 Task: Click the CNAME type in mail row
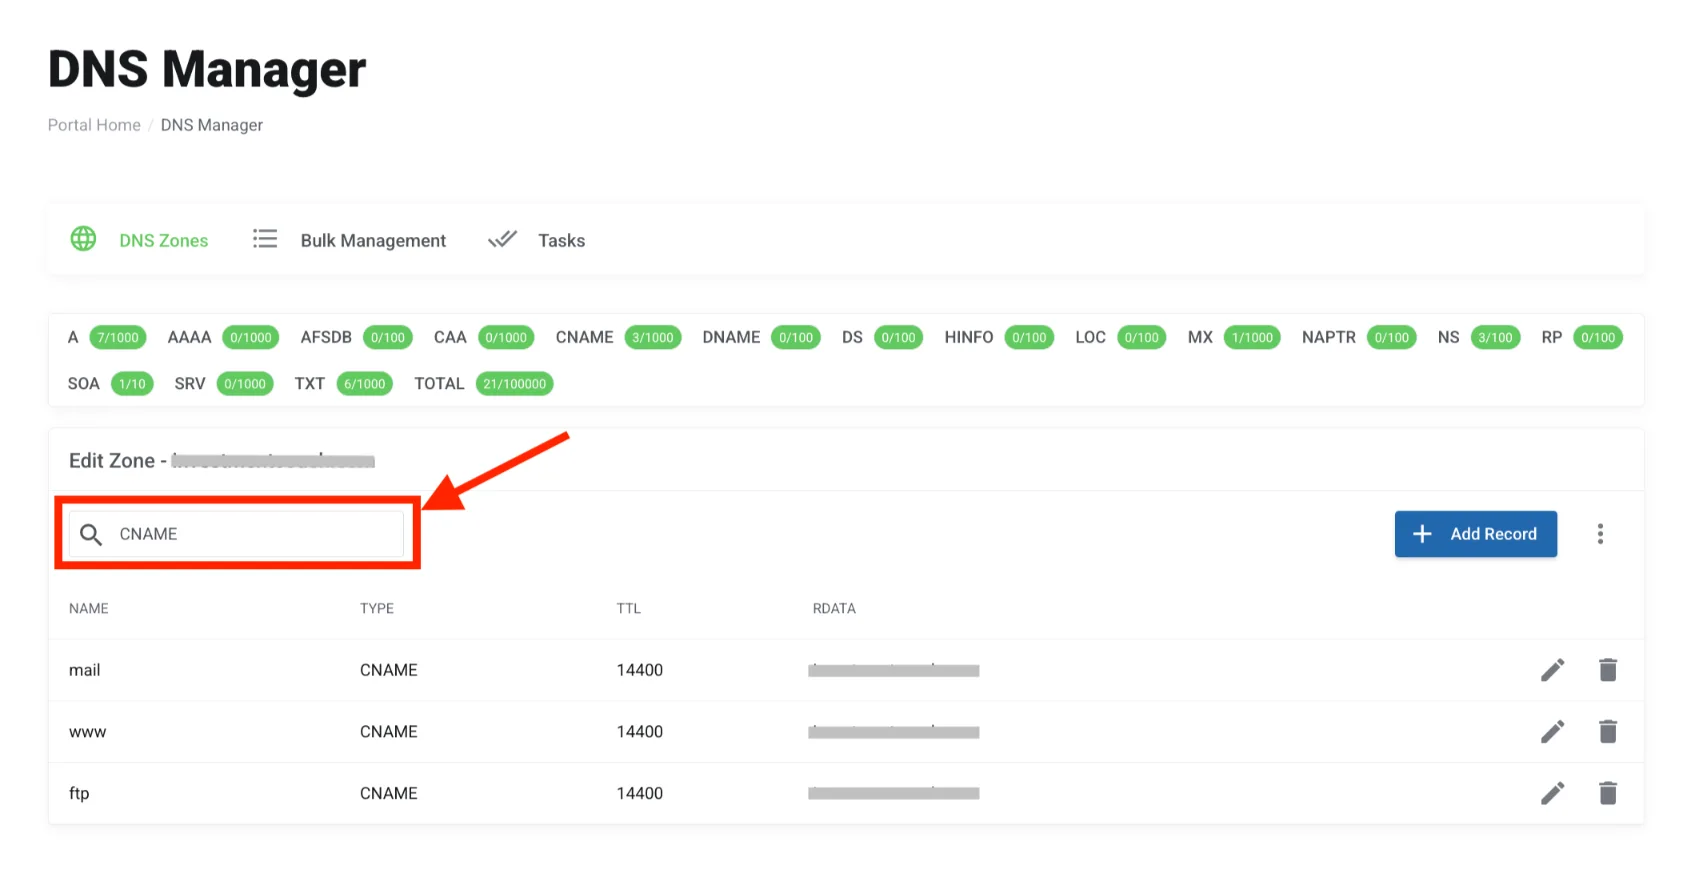click(389, 670)
